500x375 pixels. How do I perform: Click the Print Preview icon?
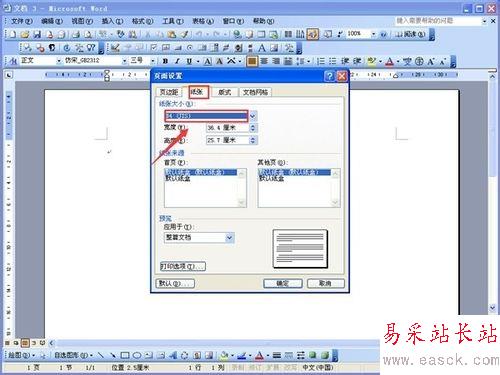pos(88,34)
